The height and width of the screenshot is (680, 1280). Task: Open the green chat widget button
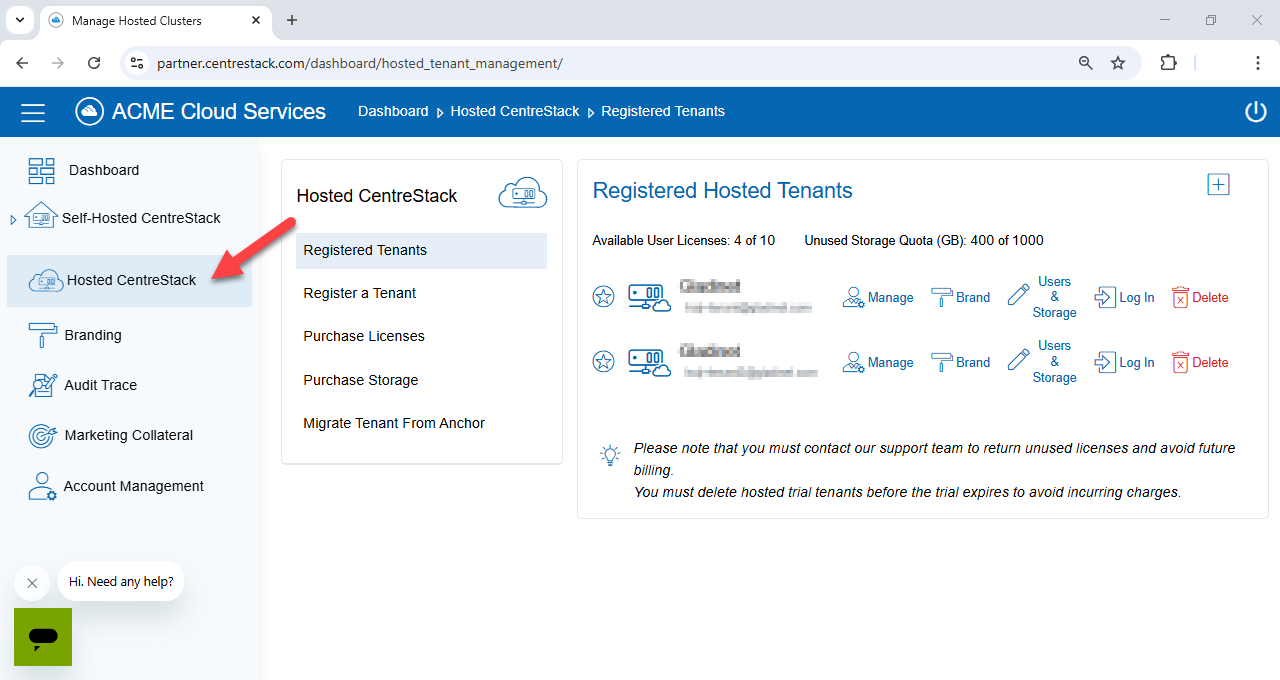coord(43,637)
